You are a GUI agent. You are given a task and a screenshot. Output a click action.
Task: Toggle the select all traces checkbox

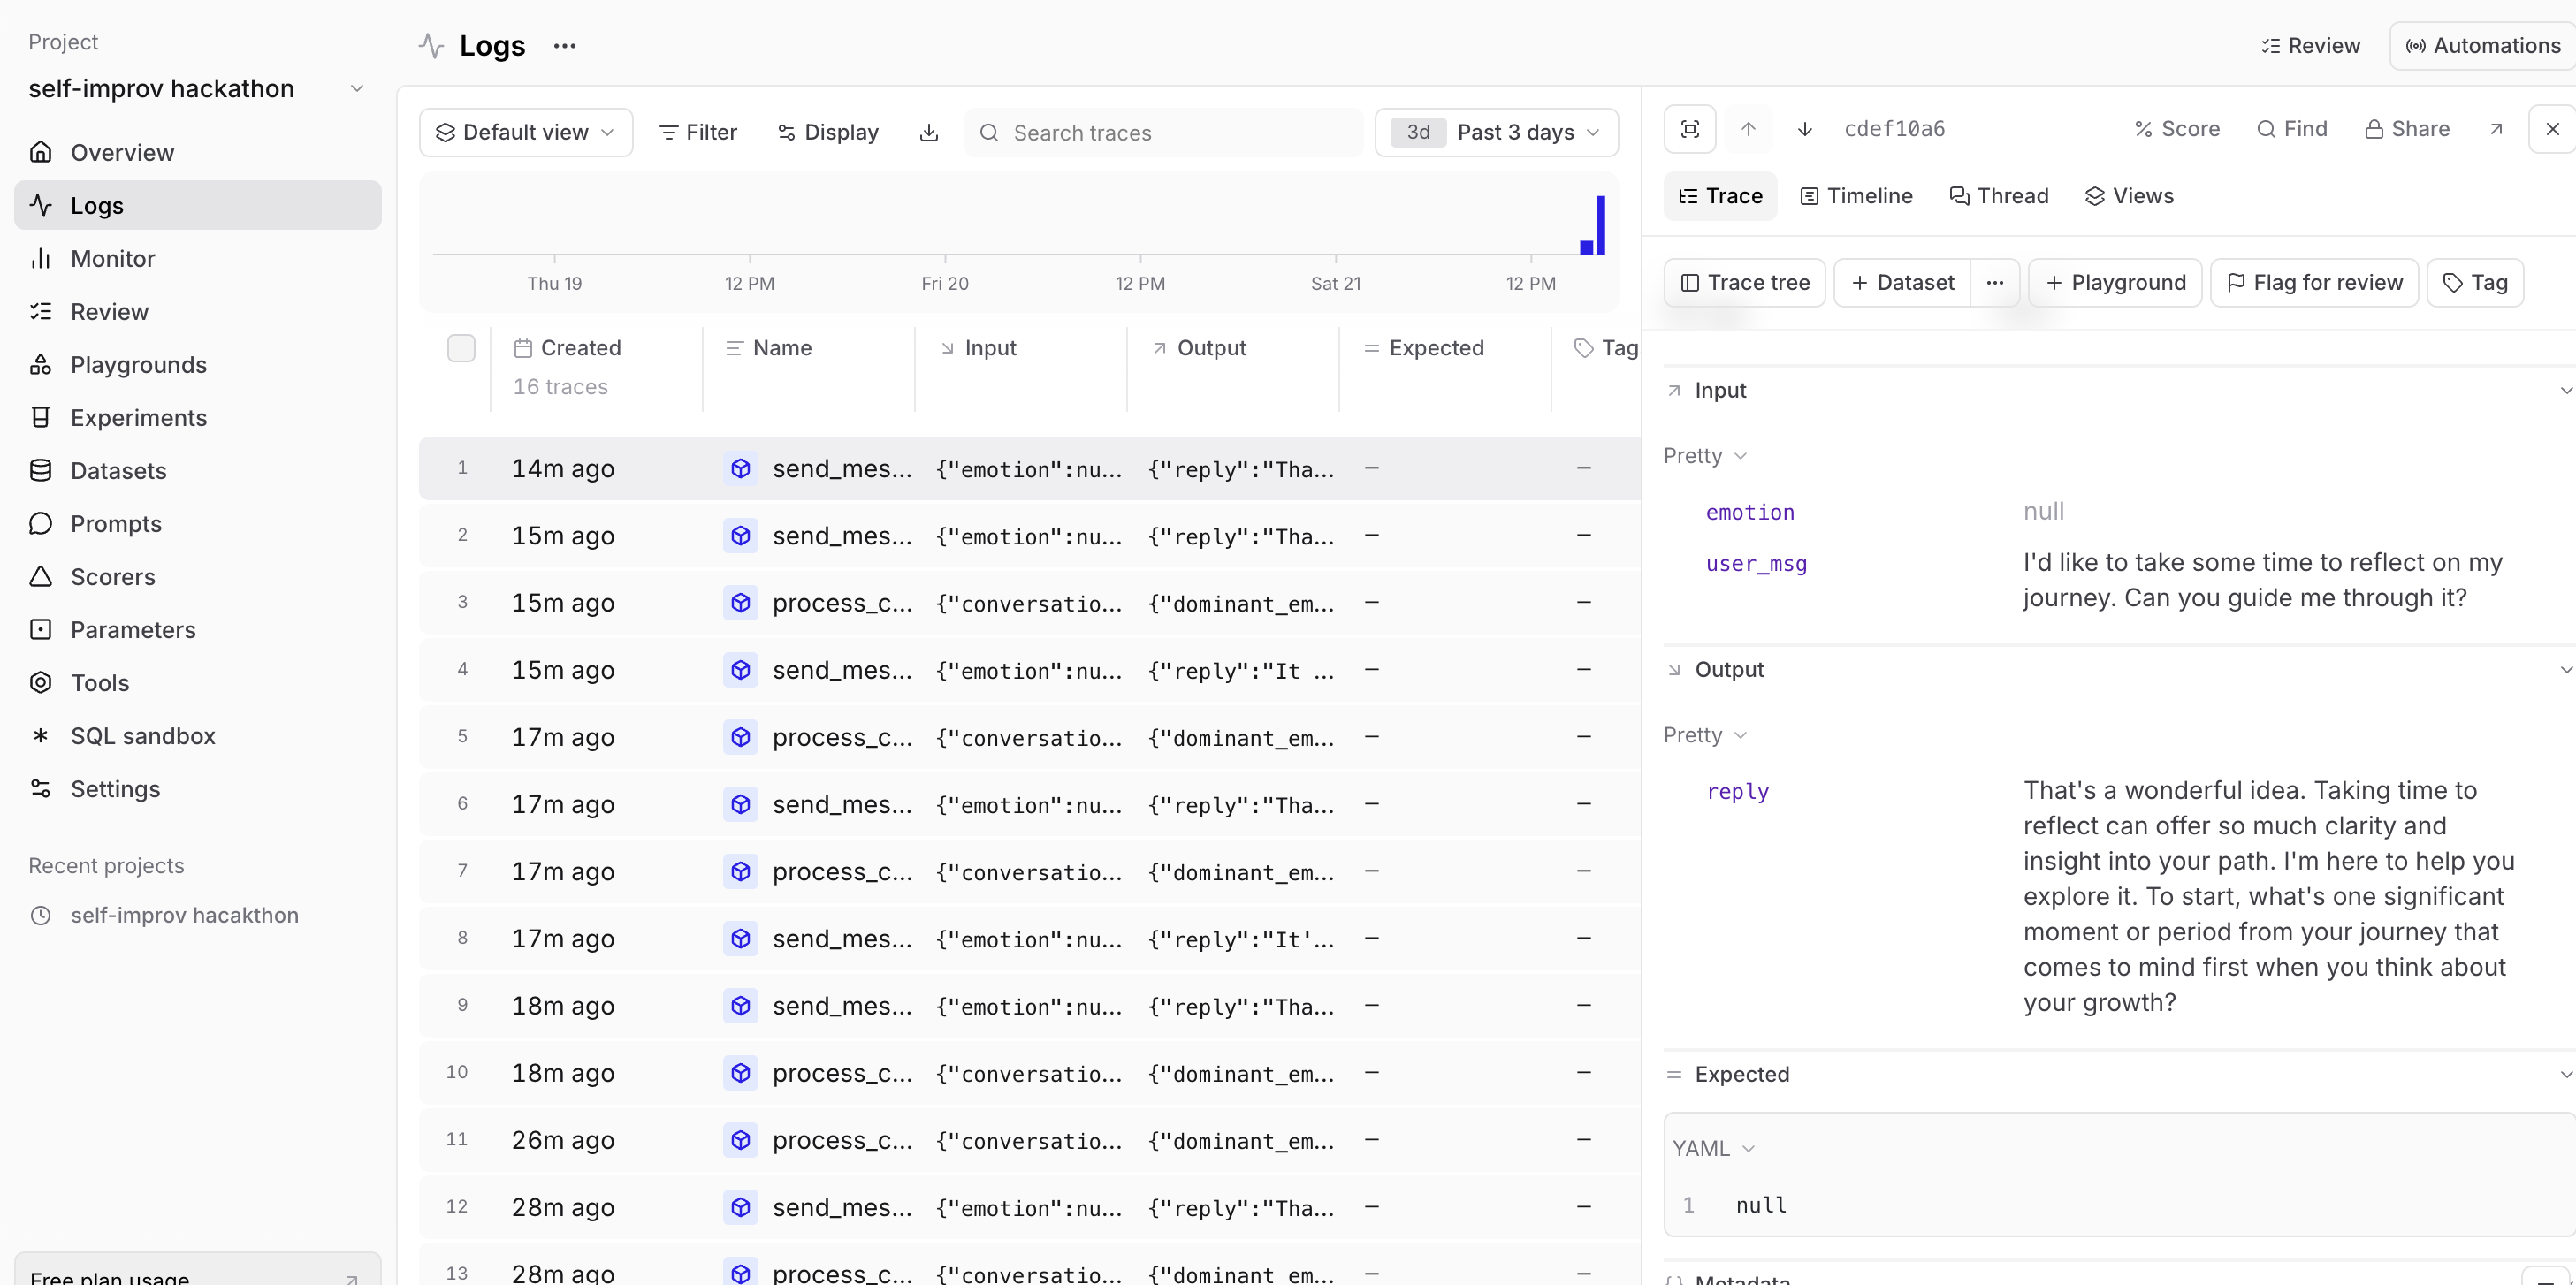click(x=461, y=348)
